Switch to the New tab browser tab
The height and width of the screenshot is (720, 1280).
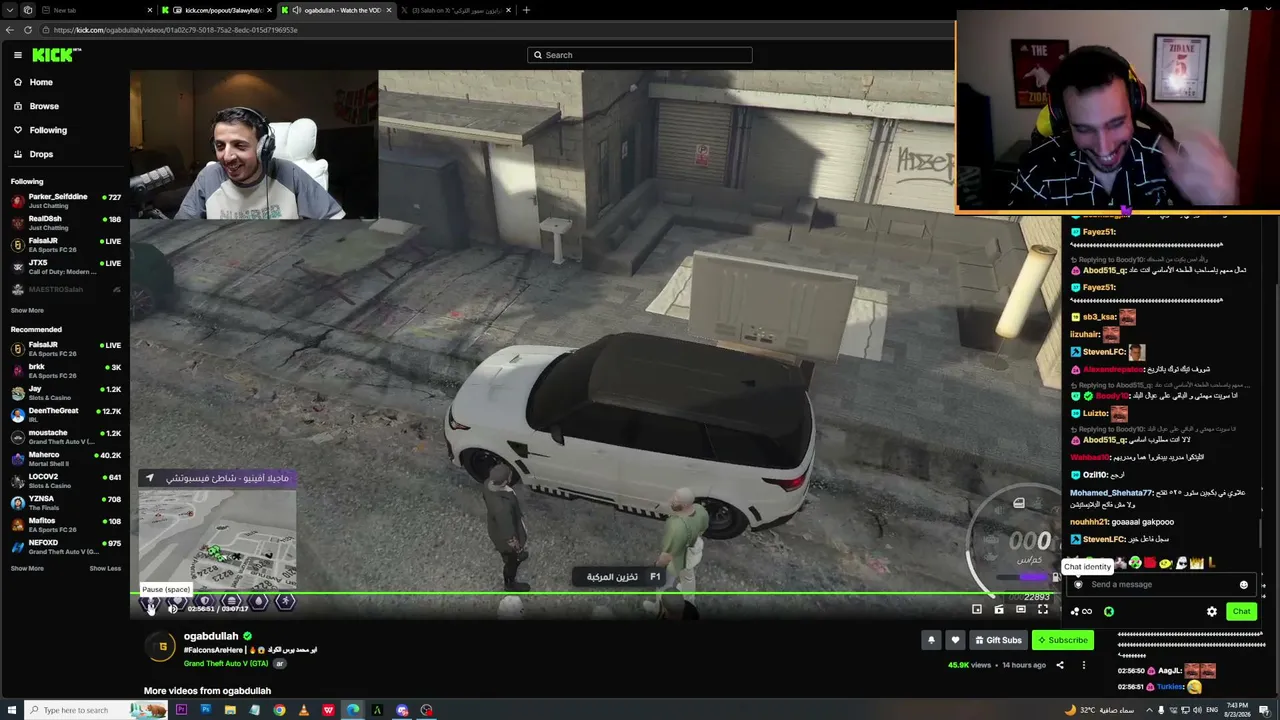tap(95, 10)
